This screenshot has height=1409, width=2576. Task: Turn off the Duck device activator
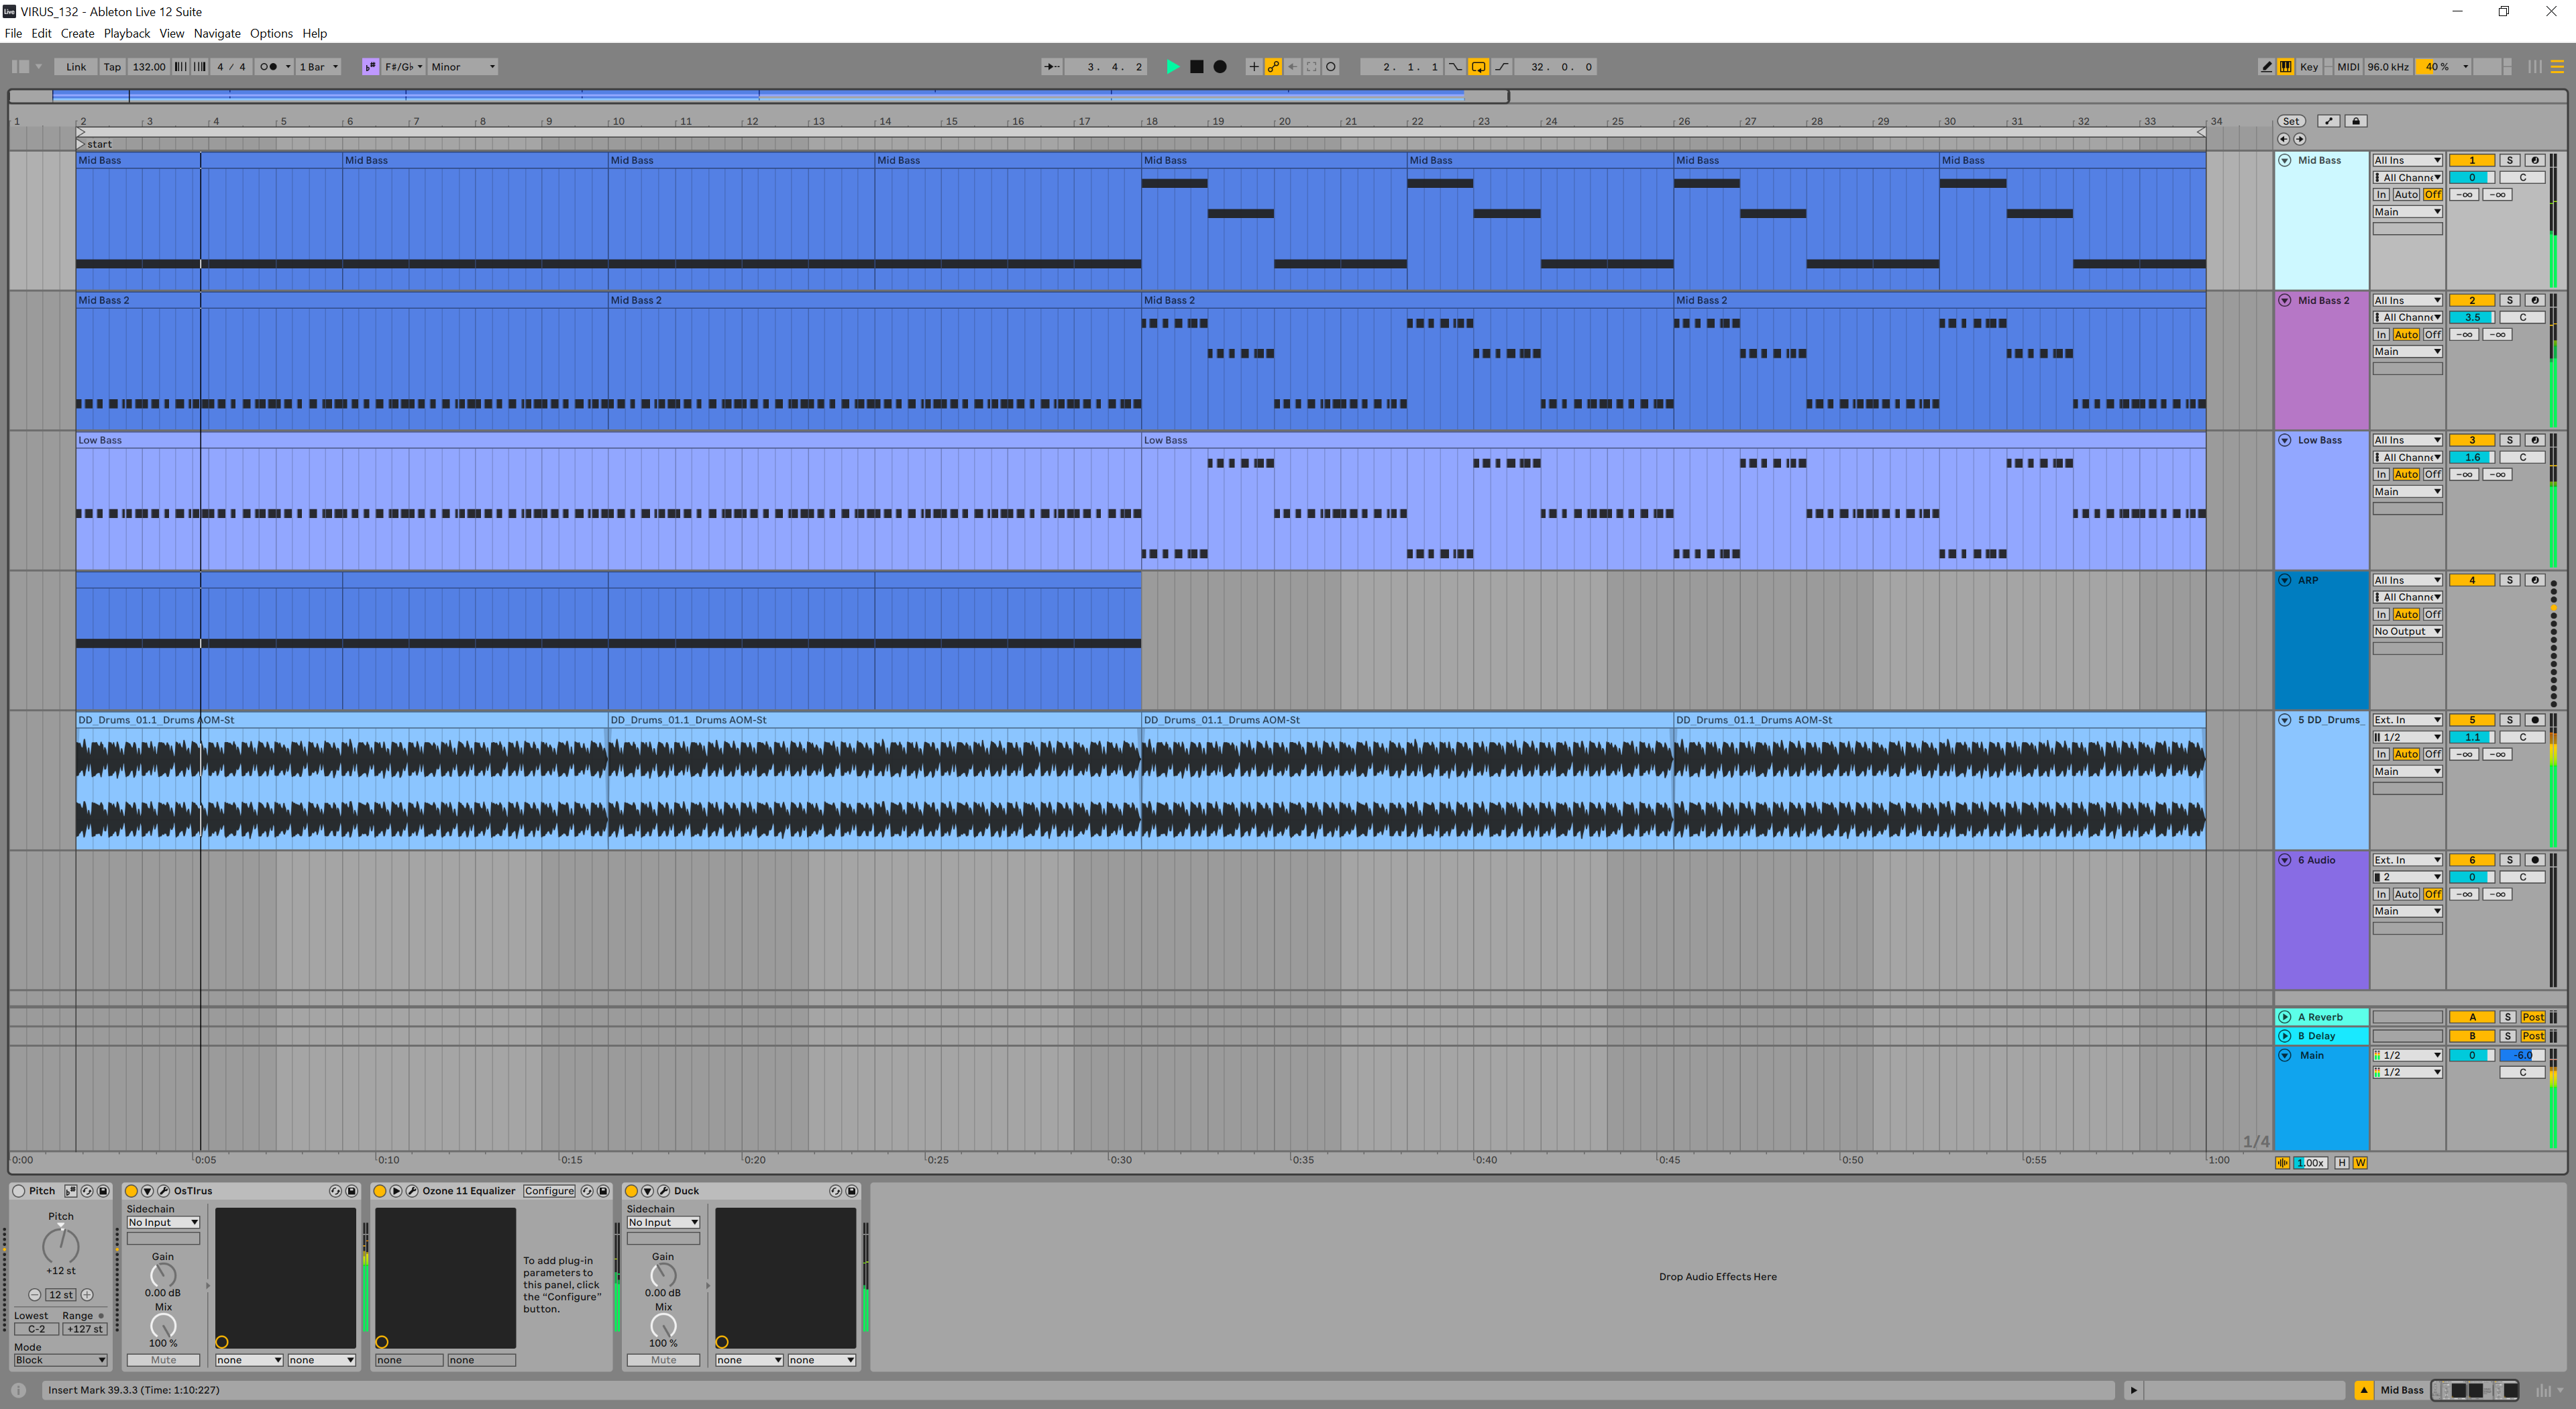pyautogui.click(x=631, y=1191)
